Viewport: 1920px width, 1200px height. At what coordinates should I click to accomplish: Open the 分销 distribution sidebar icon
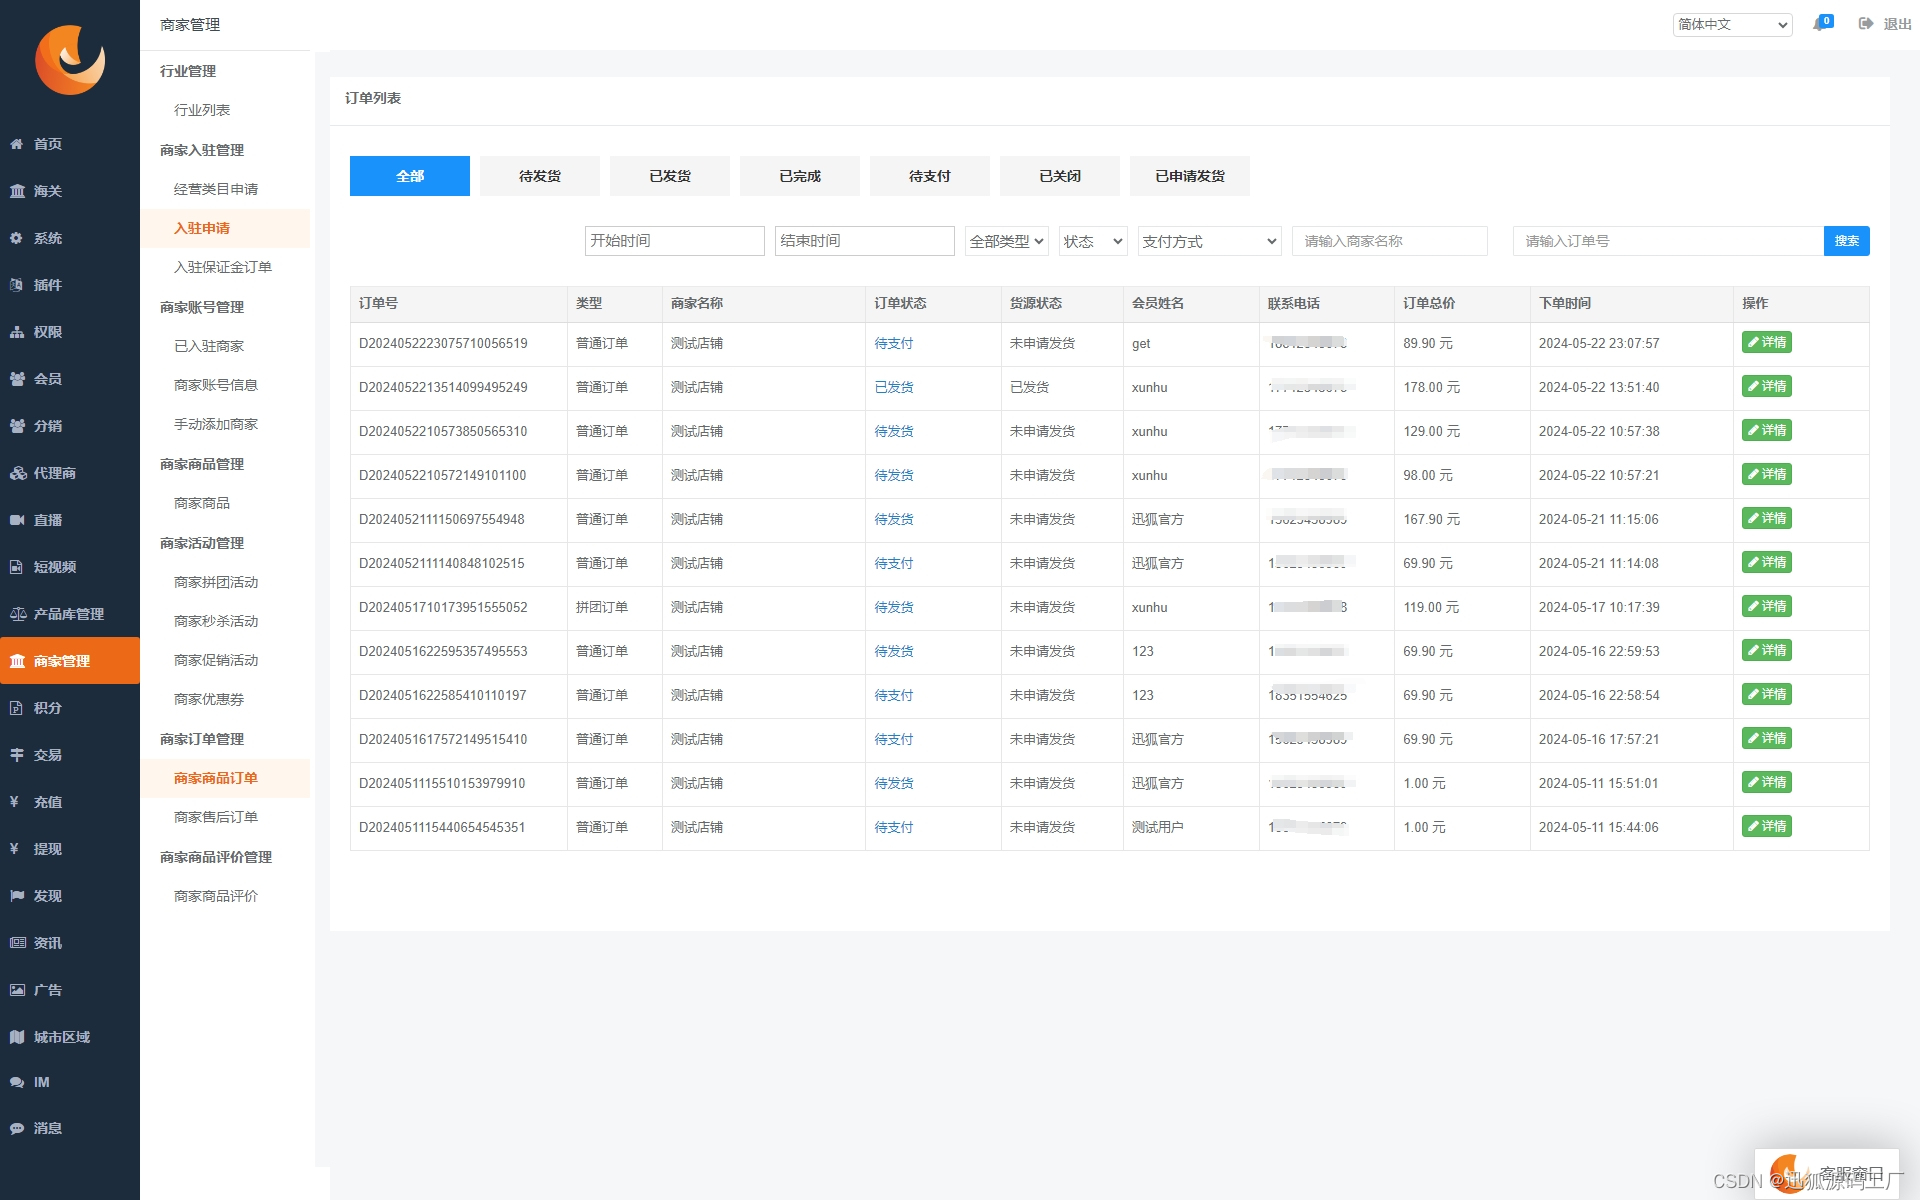coord(17,426)
